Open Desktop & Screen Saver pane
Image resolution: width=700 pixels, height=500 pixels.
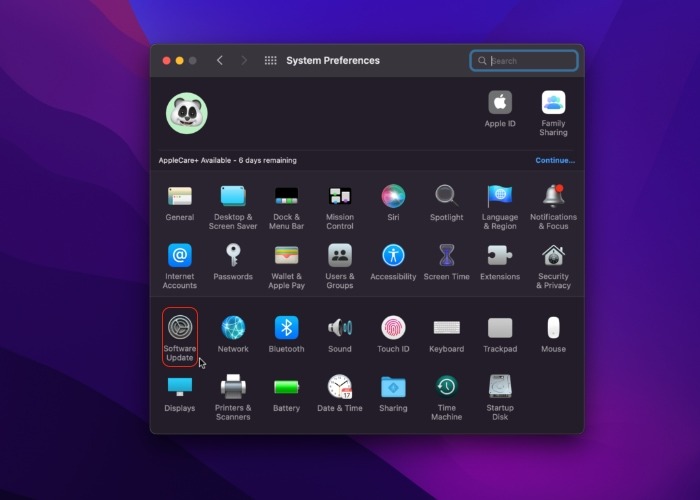[x=233, y=207]
